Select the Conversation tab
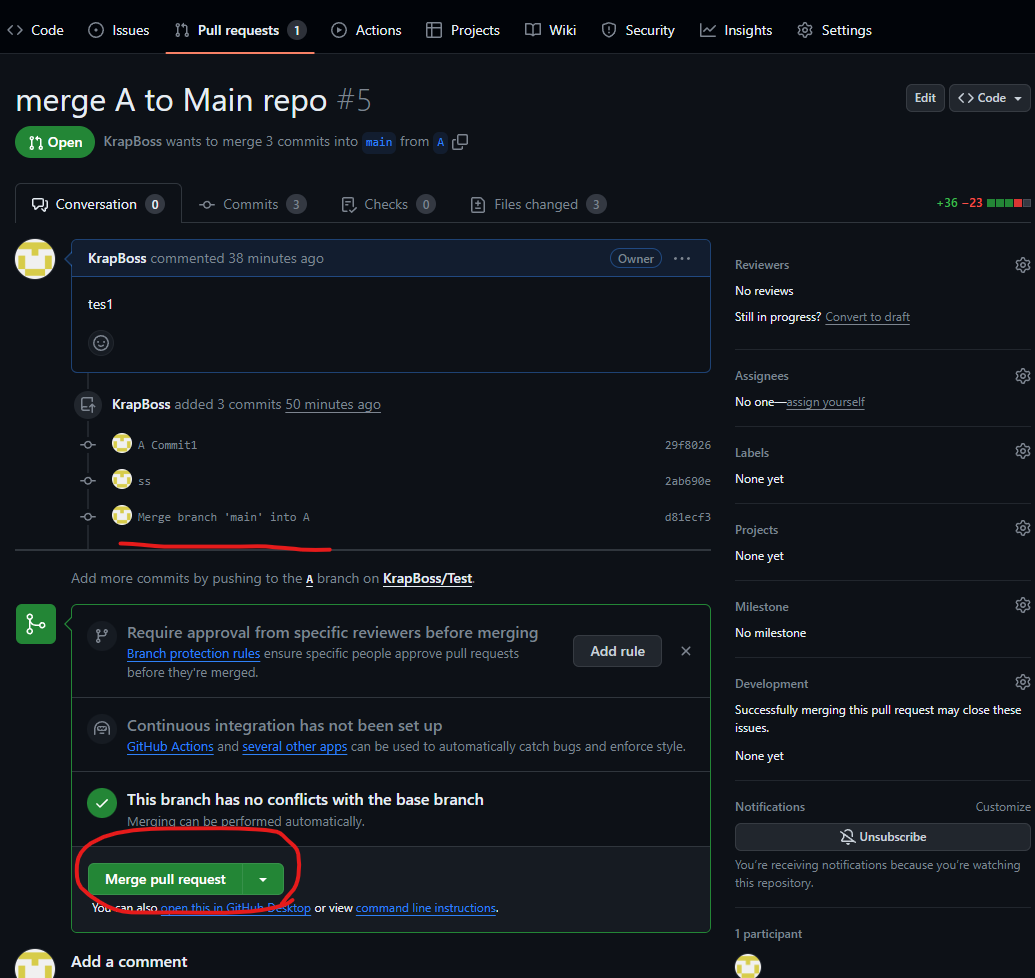The width and height of the screenshot is (1035, 978). click(x=98, y=204)
